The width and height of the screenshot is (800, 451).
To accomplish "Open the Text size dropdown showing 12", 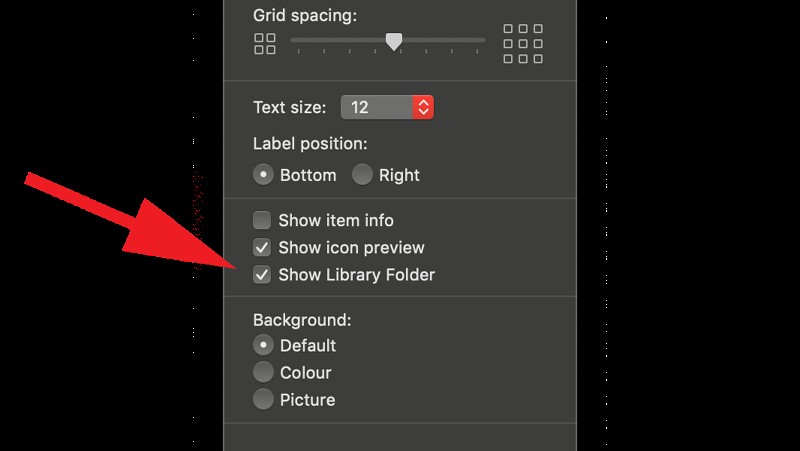I will point(377,107).
